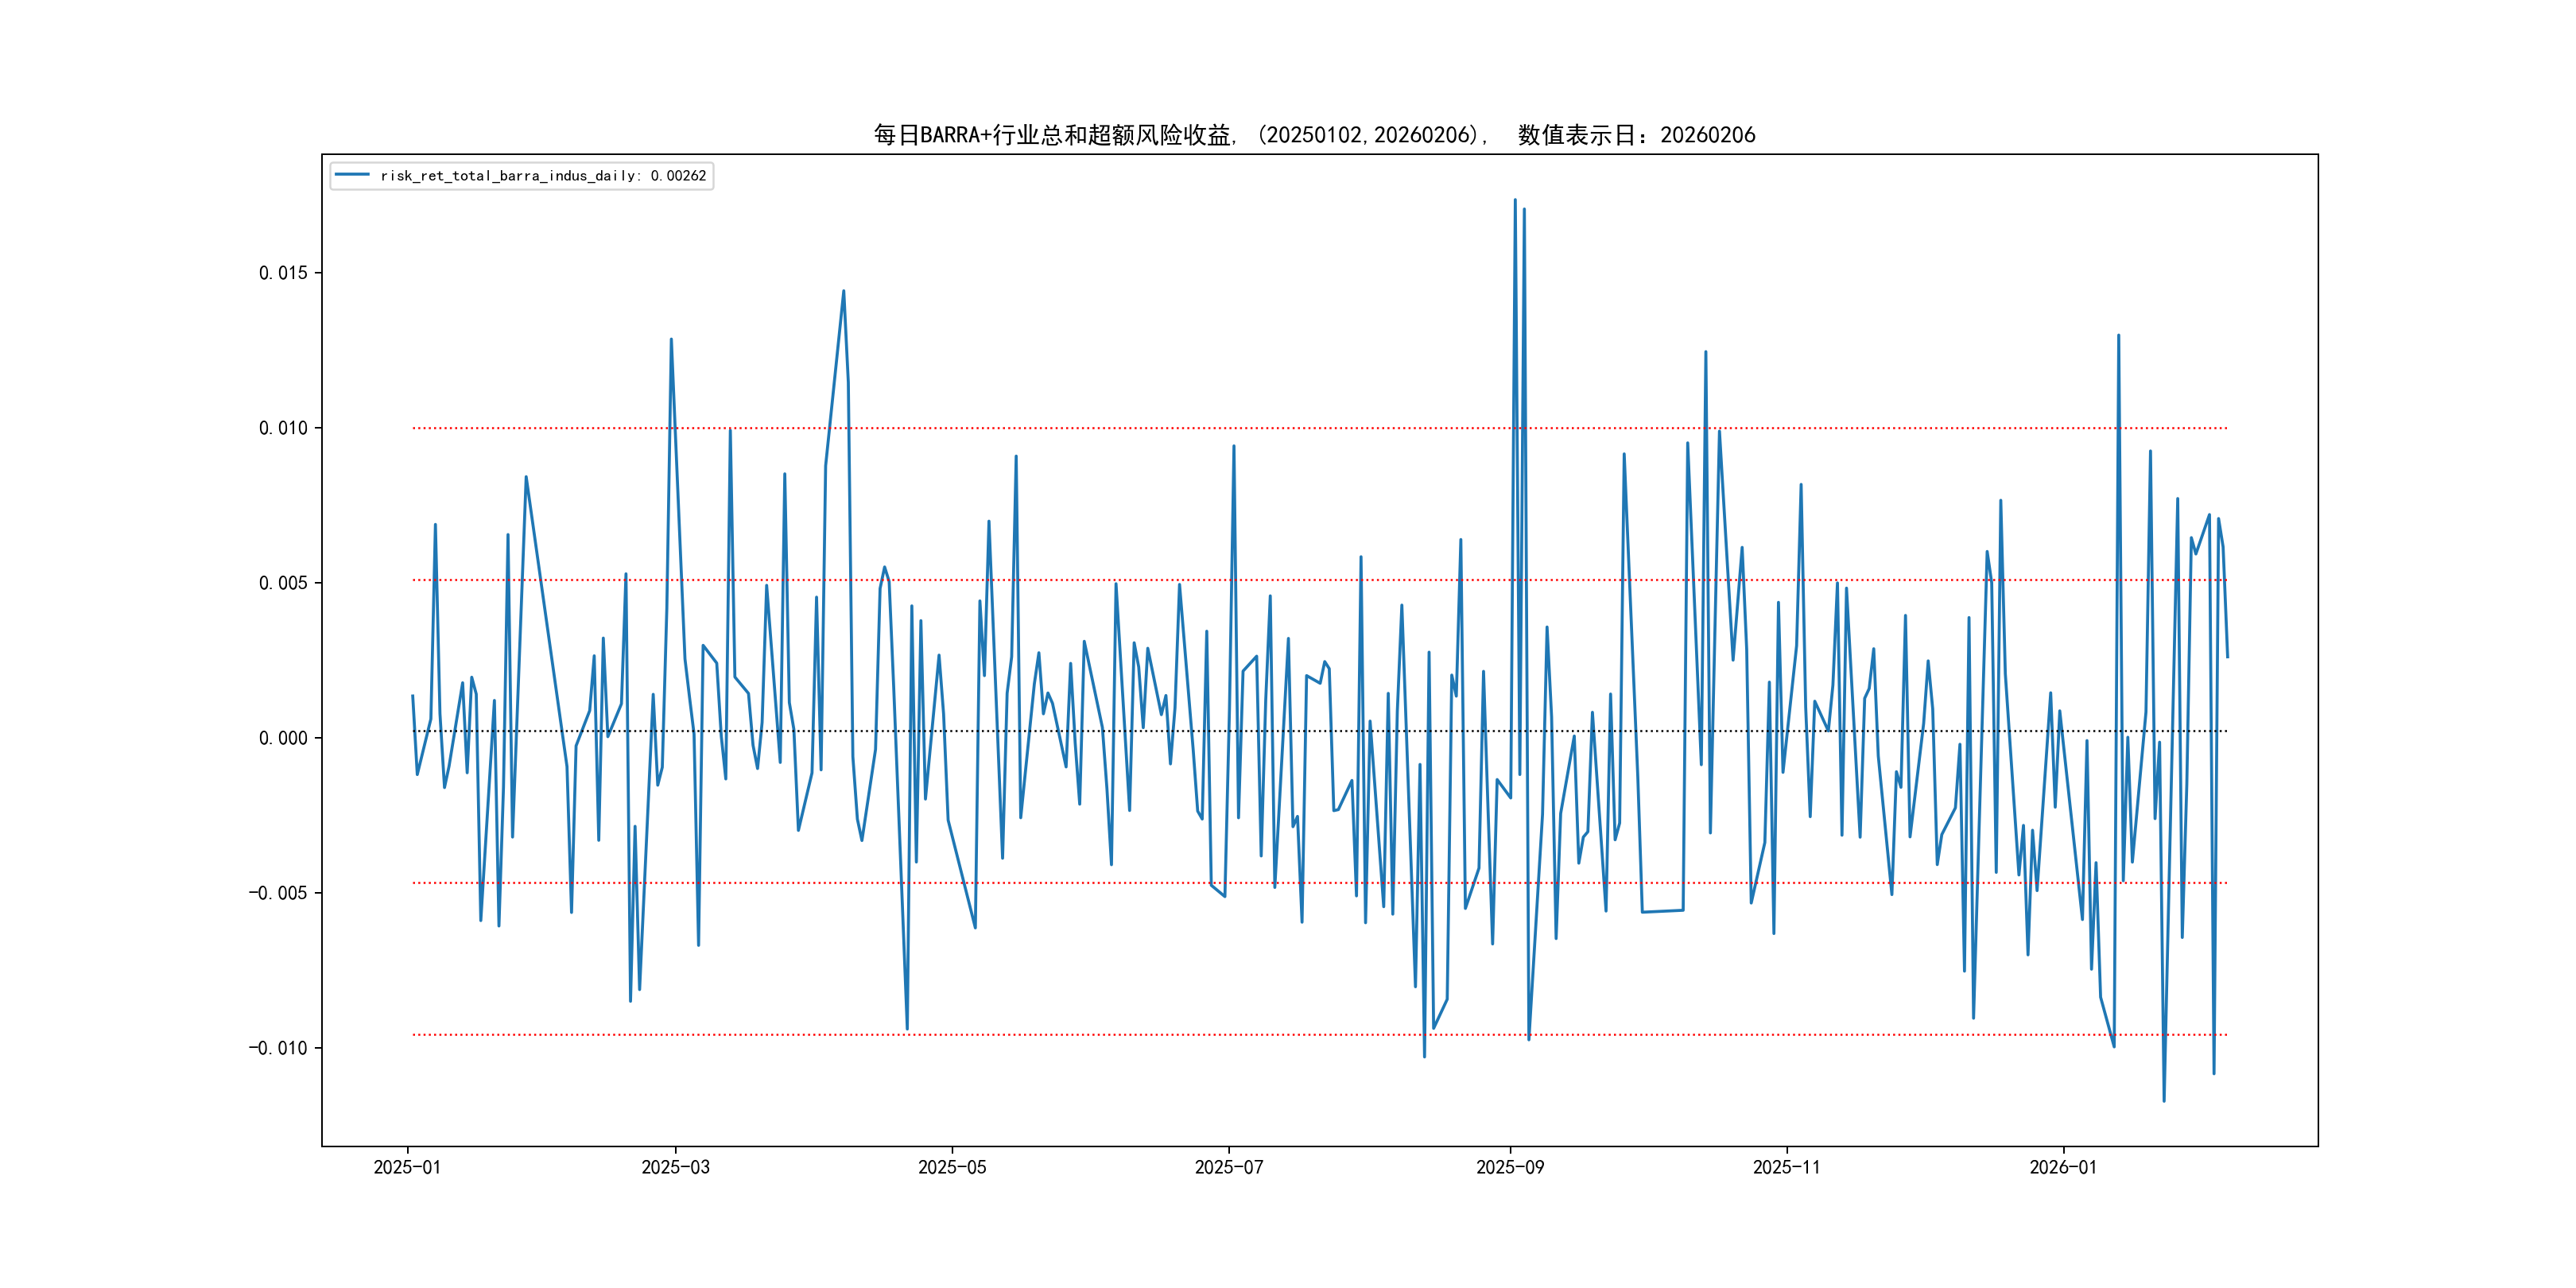
Task: Click the highest peak near 2025-09
Action: (1515, 200)
